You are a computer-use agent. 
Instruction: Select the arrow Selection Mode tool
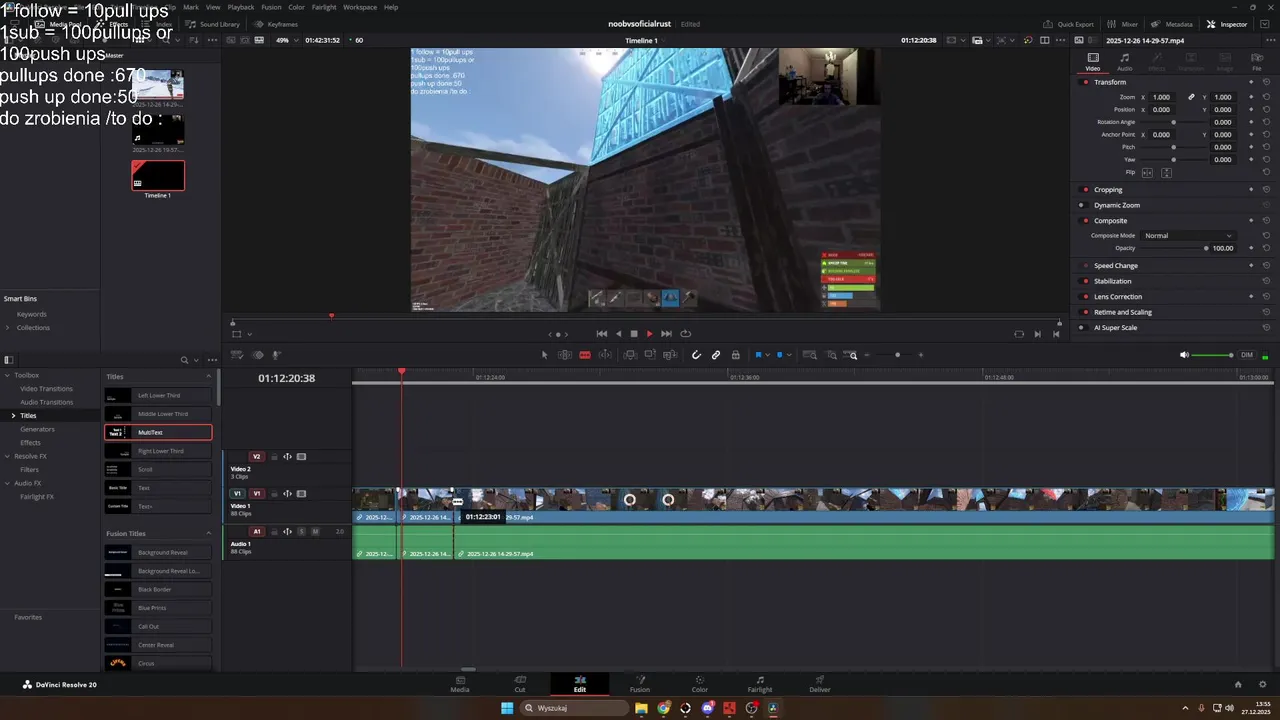tap(545, 355)
